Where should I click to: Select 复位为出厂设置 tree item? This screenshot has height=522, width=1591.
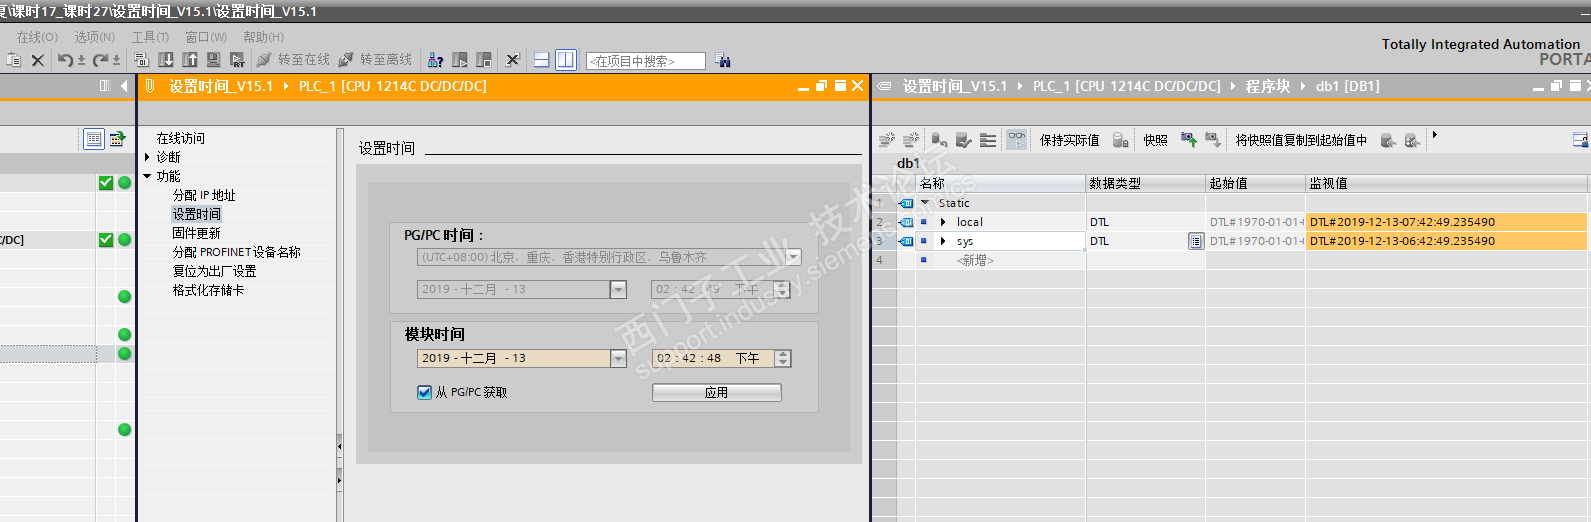(x=214, y=271)
